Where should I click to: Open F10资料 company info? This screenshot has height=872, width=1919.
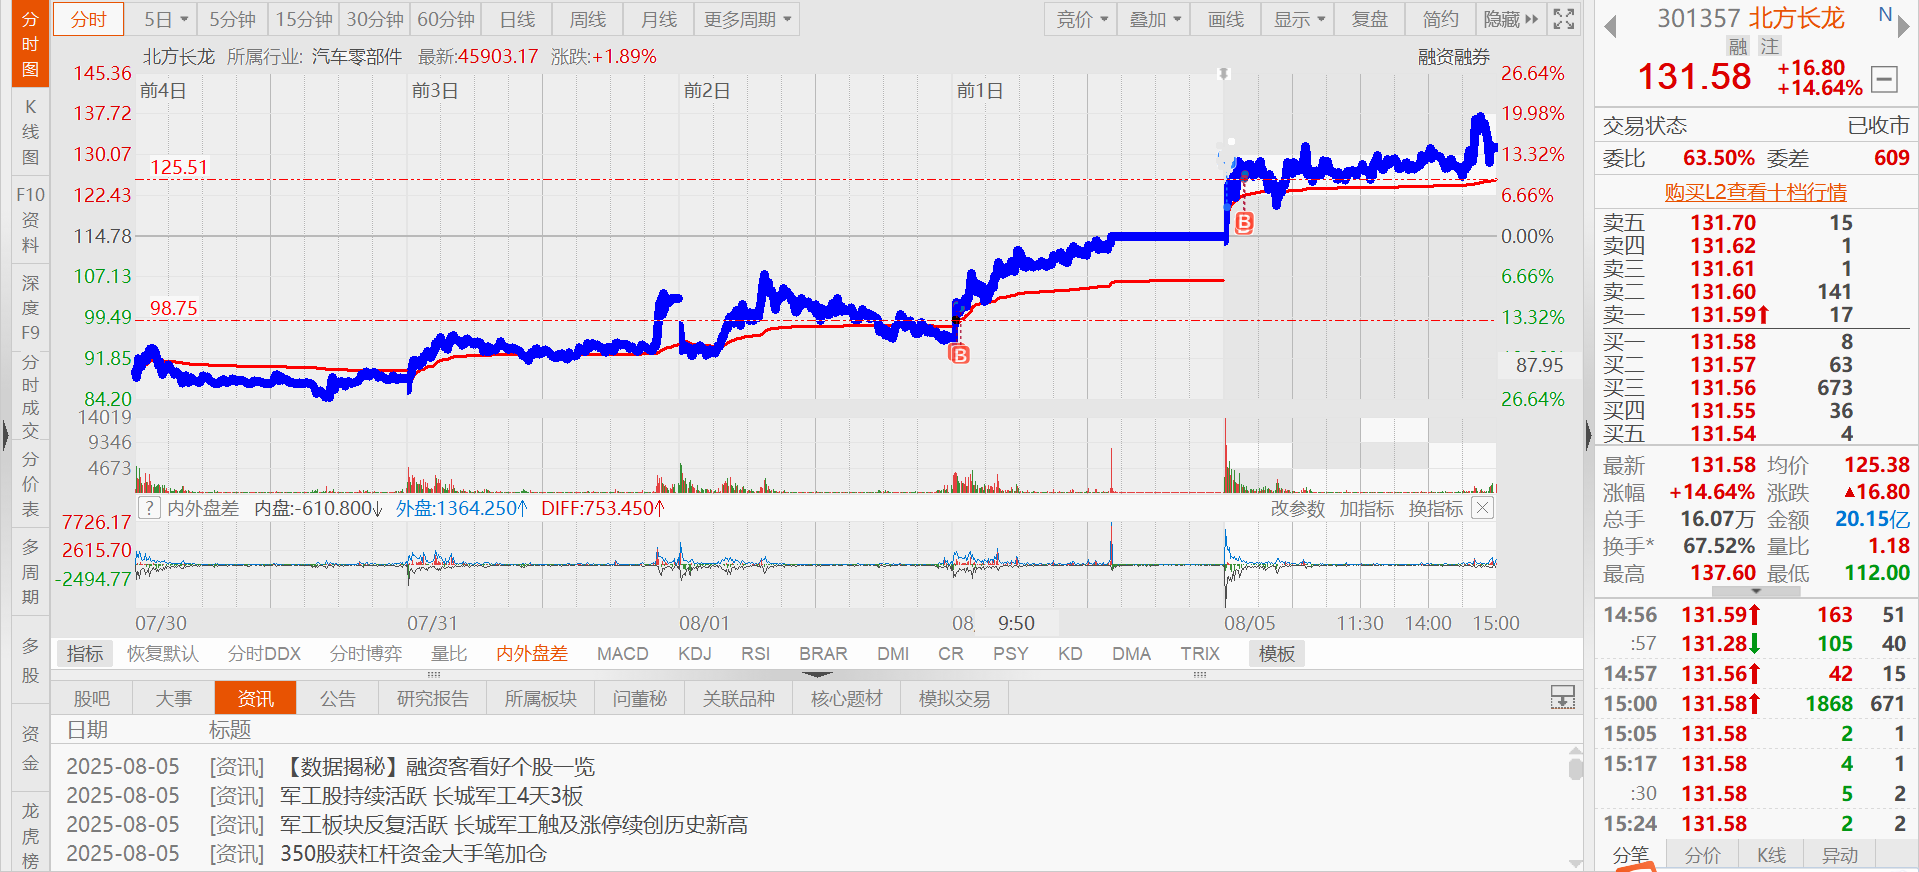click(x=30, y=219)
